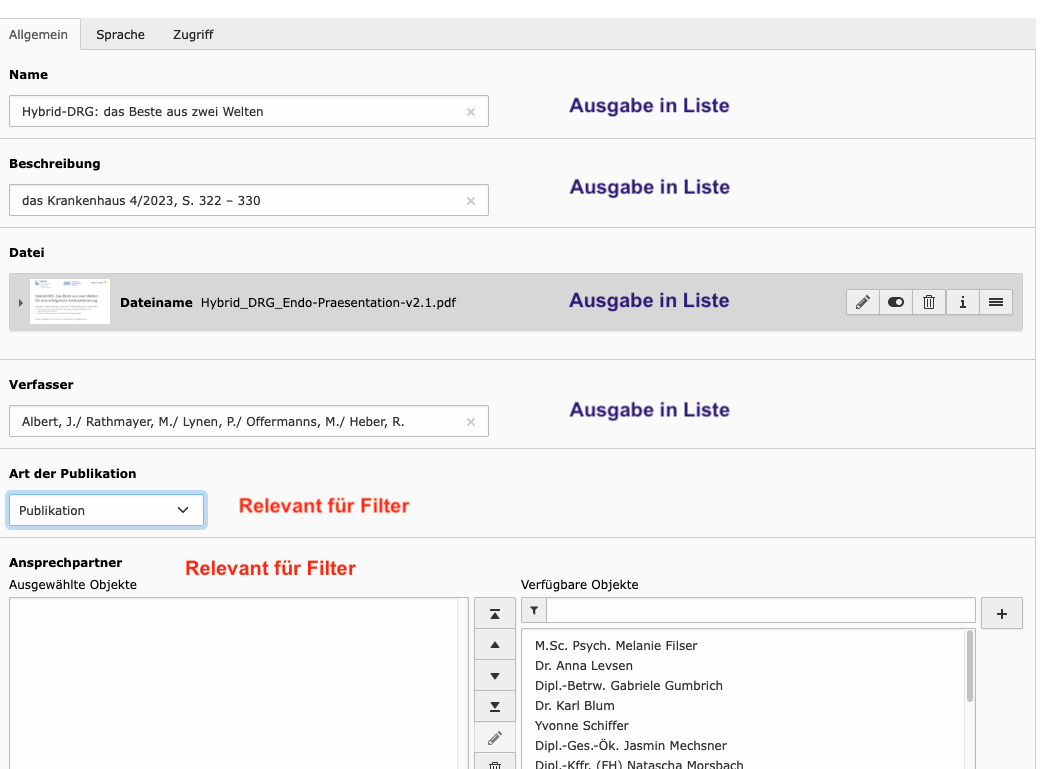The image size is (1048, 769).
Task: Click the Beschreibung text input field
Action: tap(238, 200)
